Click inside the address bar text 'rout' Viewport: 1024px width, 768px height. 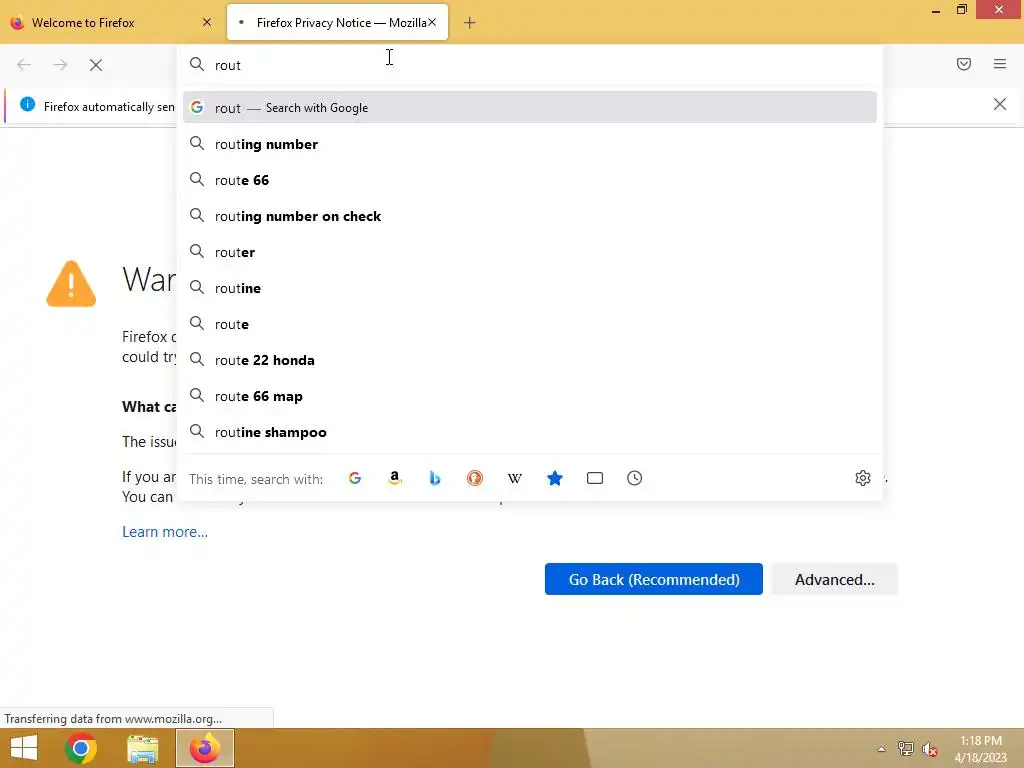pyautogui.click(x=228, y=65)
